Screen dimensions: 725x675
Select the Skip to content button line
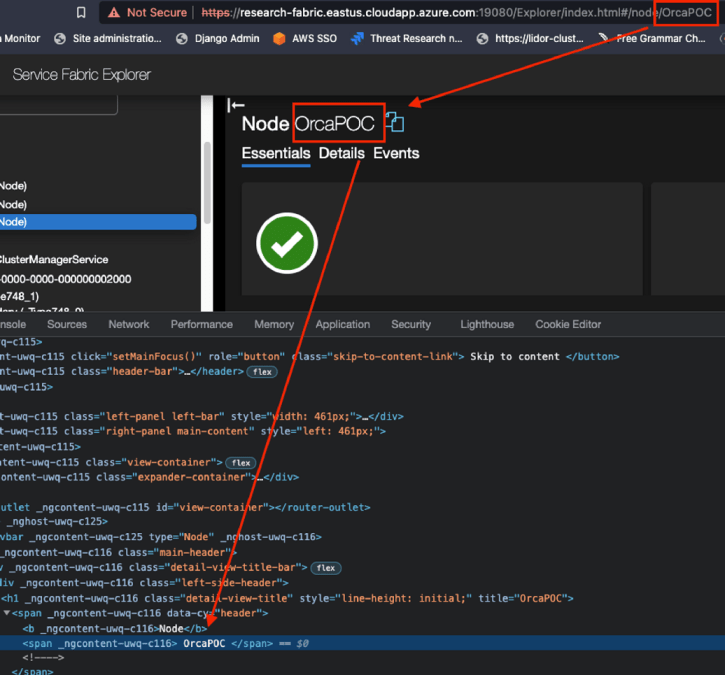click(309, 356)
